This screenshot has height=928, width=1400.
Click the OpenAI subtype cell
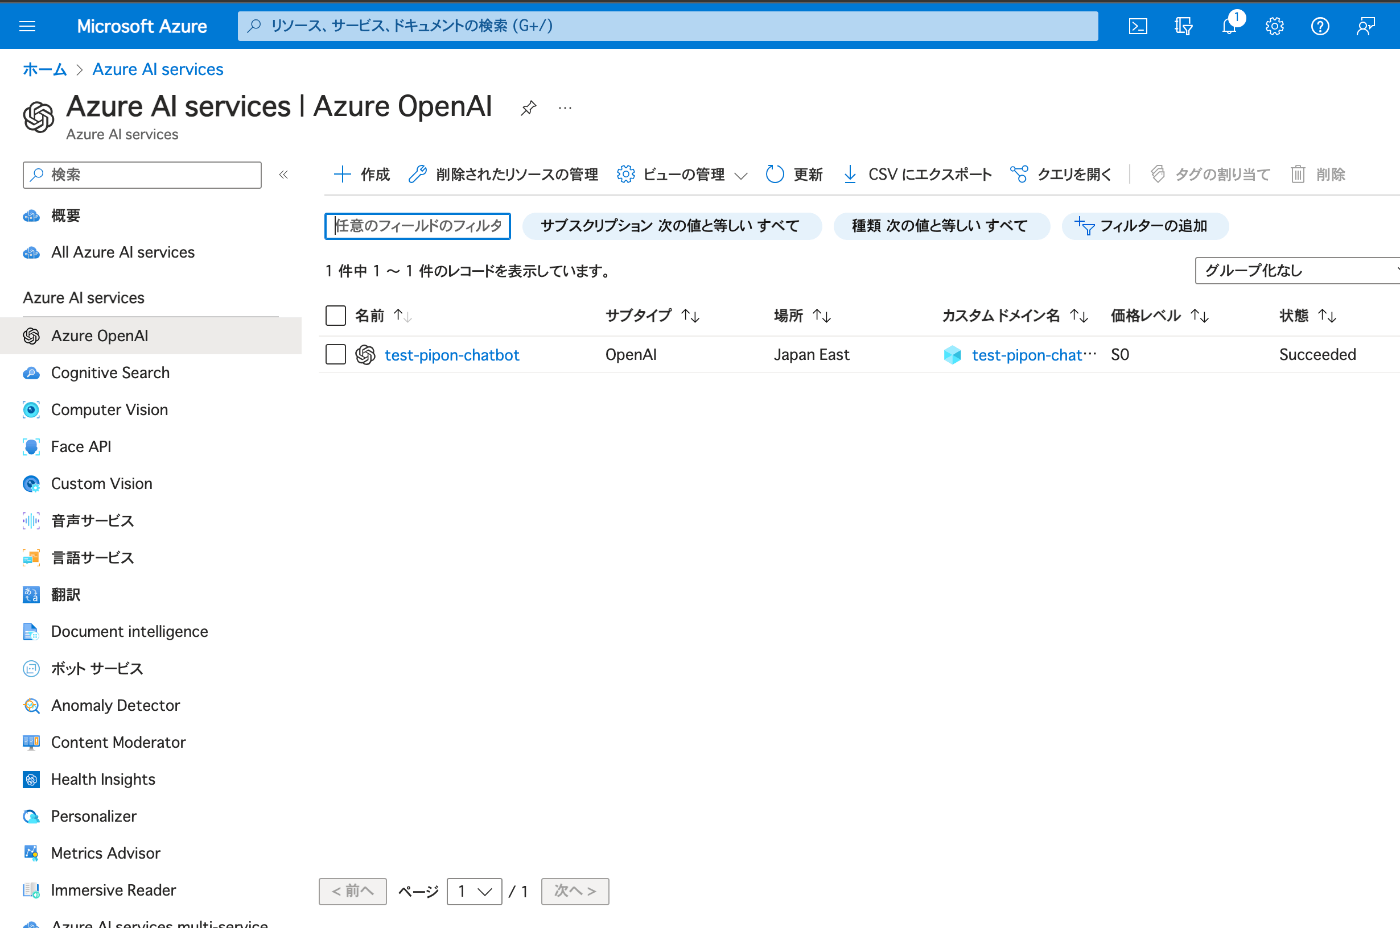[x=631, y=355]
